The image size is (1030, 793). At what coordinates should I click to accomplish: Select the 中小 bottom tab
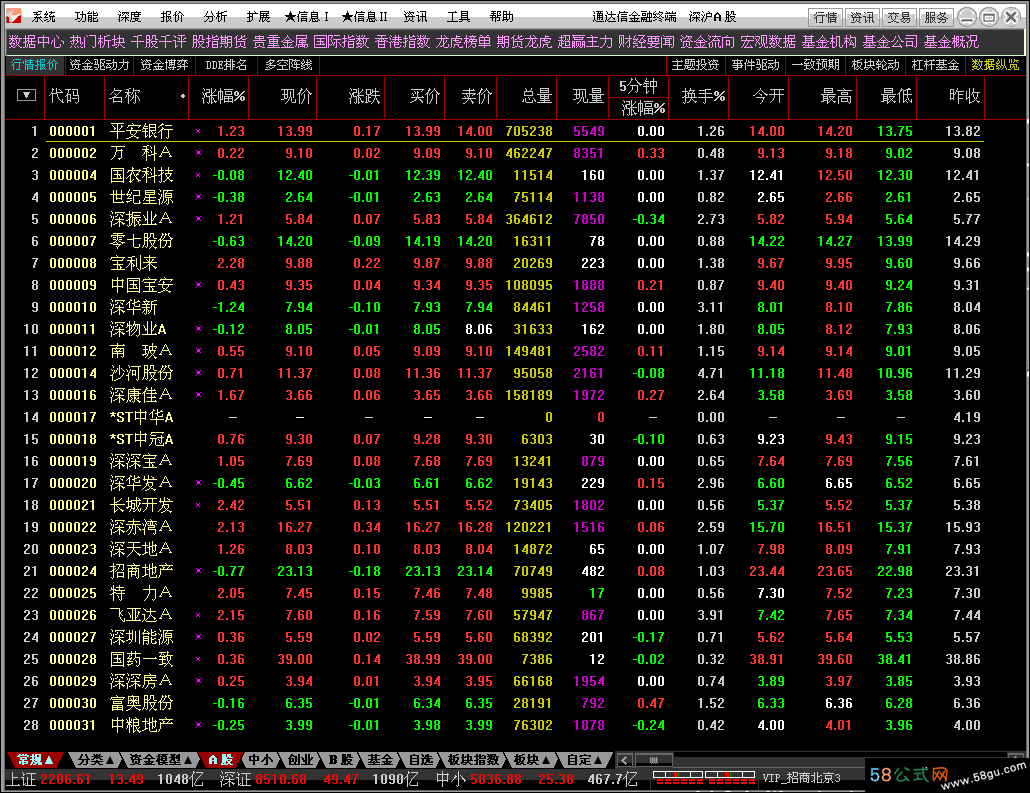tap(260, 759)
